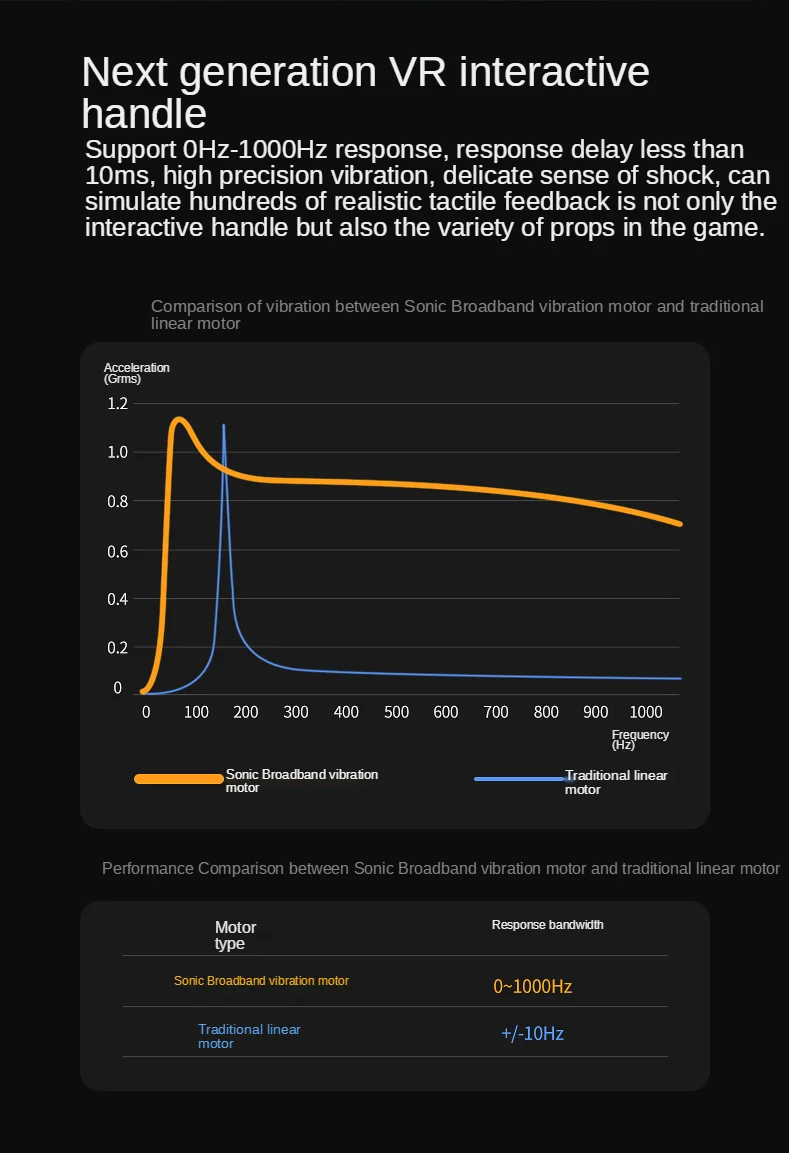Click the 'Motor type' column header

[x=235, y=935]
